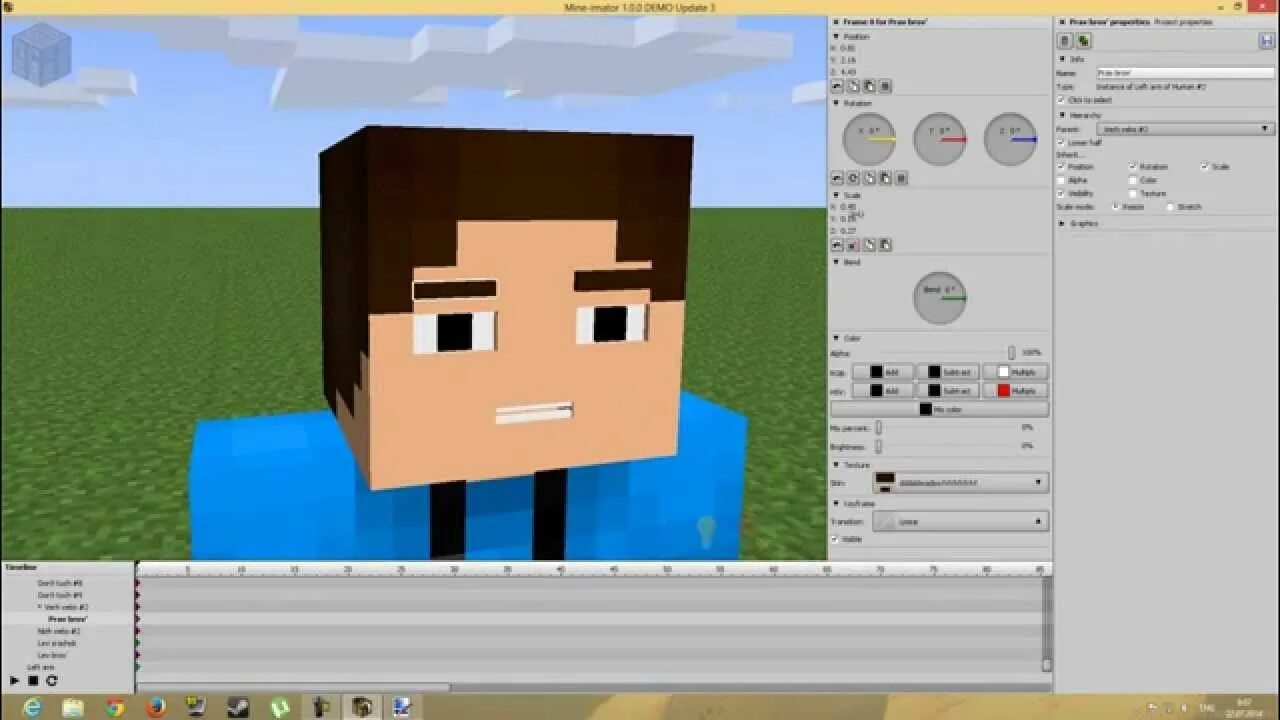The image size is (1280, 720).
Task: Click the trash icon in the properties panel
Action: (x=1066, y=41)
